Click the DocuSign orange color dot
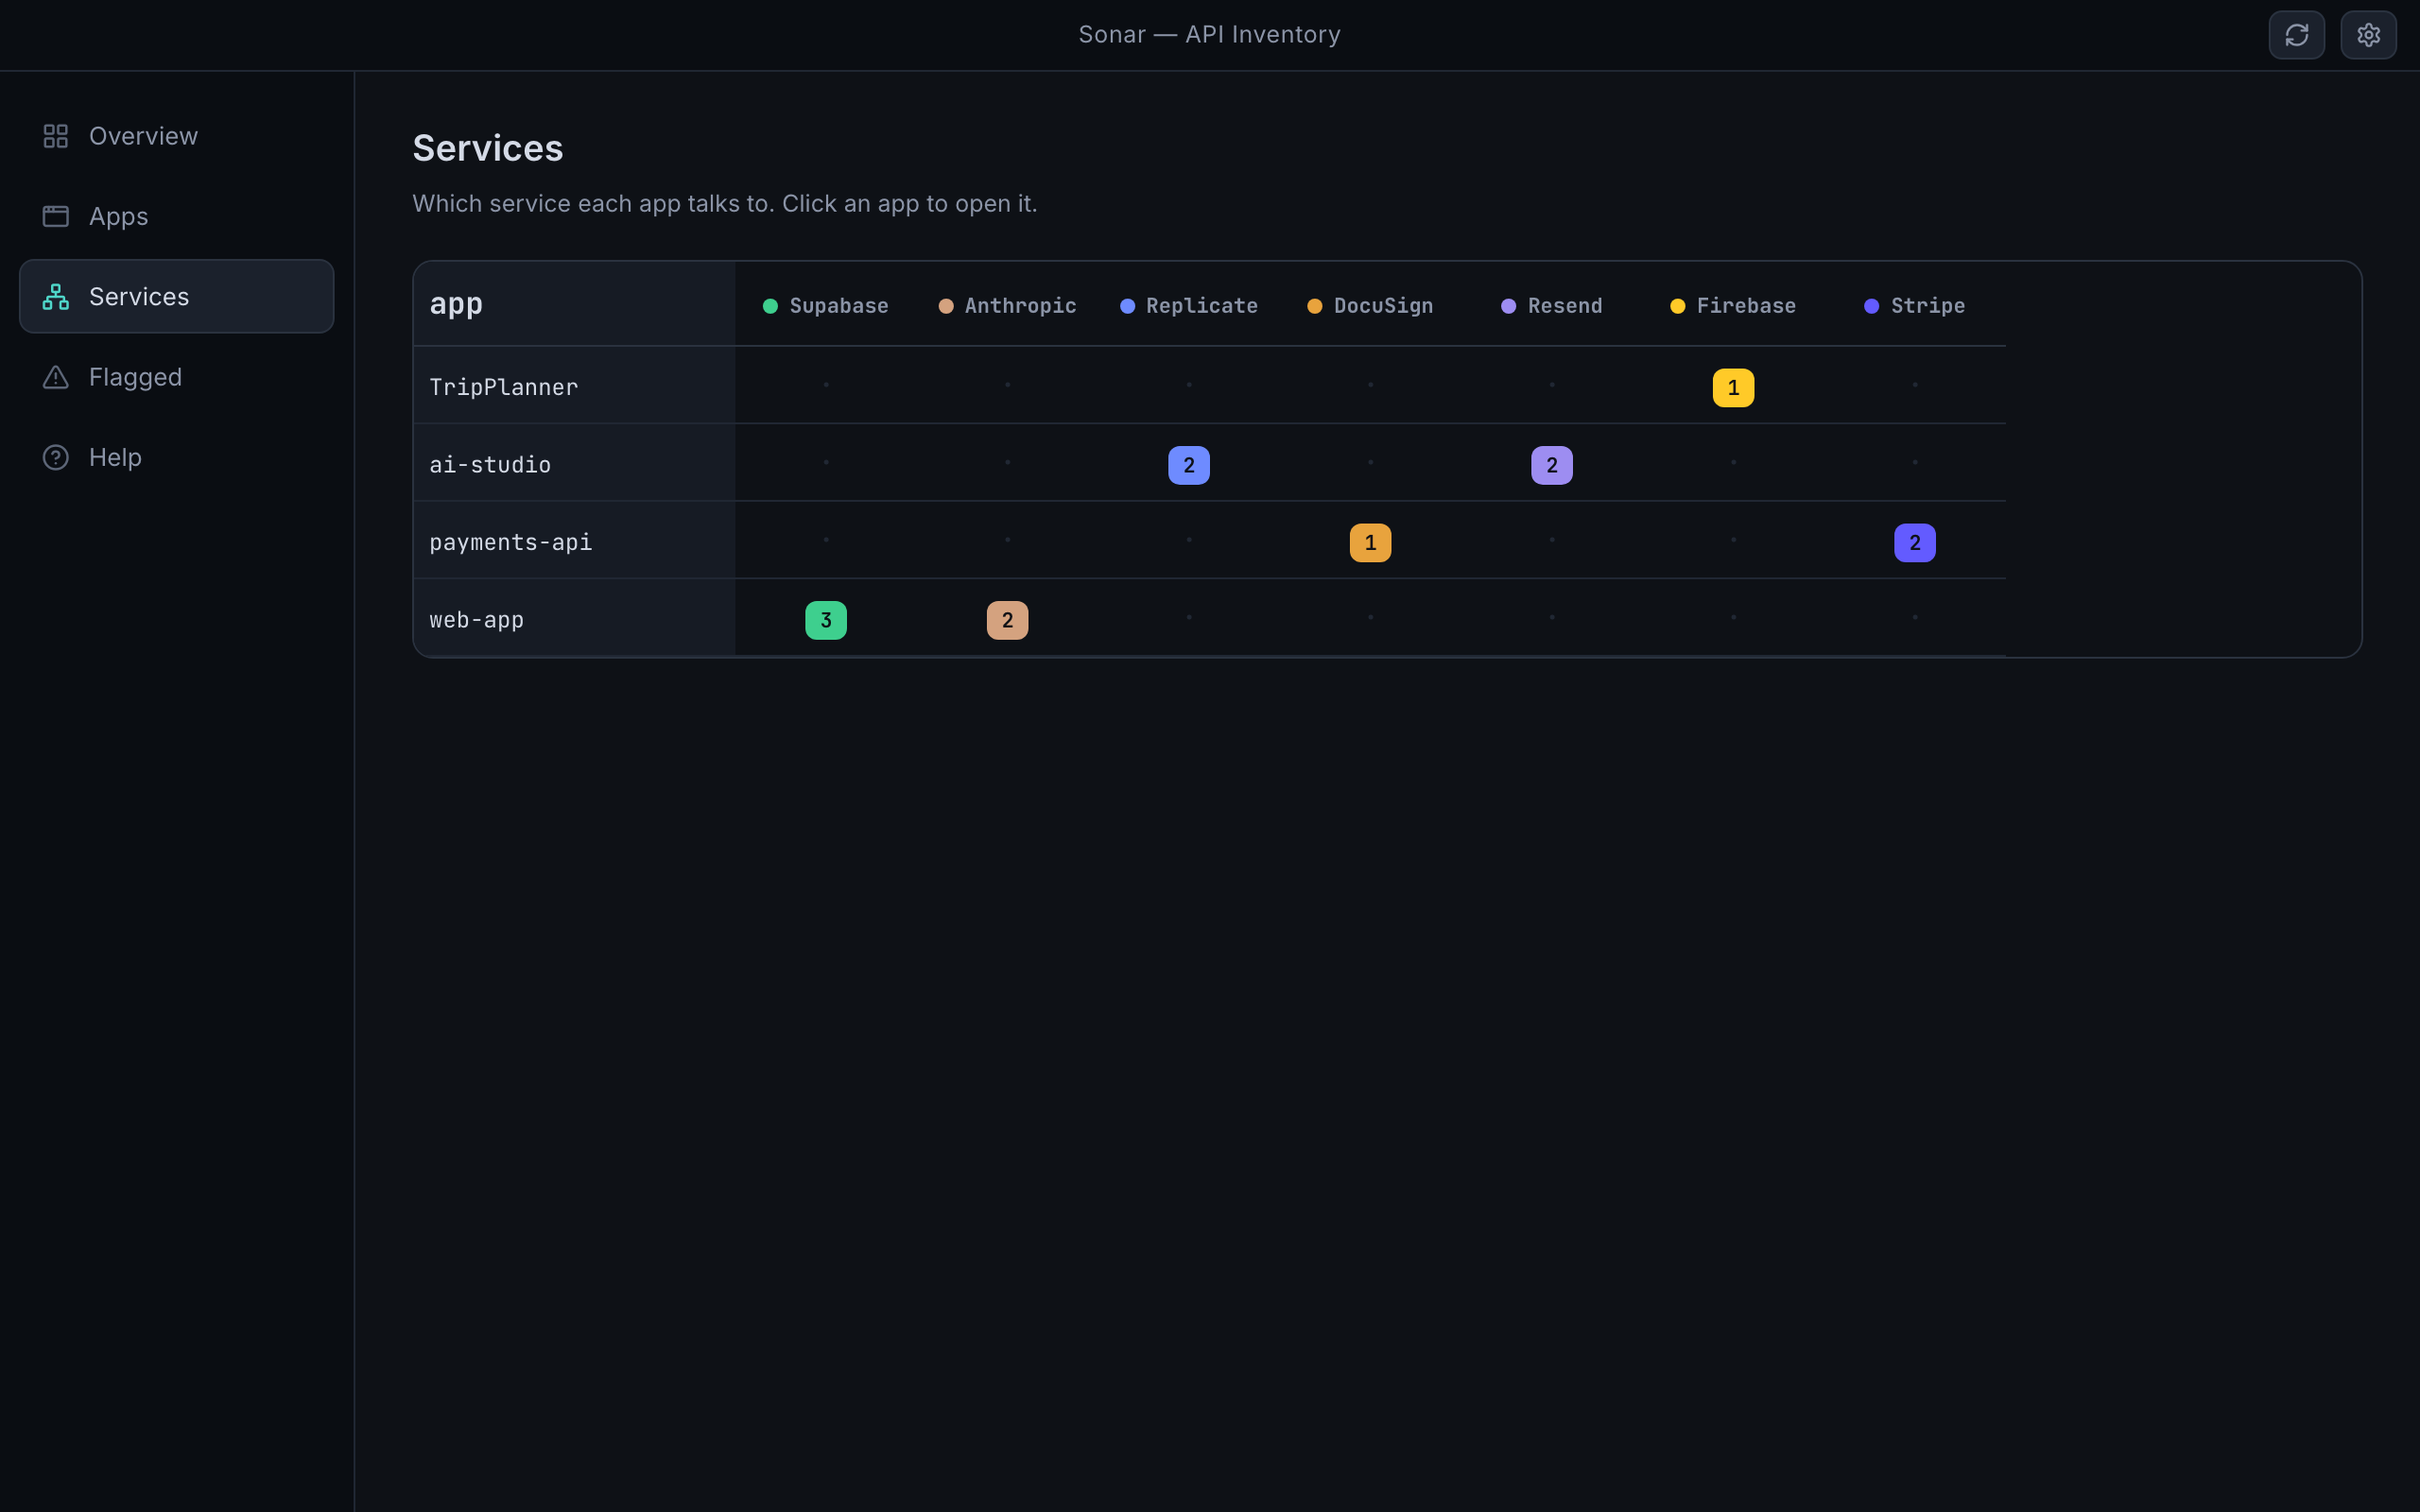The width and height of the screenshot is (2420, 1512). point(1315,306)
